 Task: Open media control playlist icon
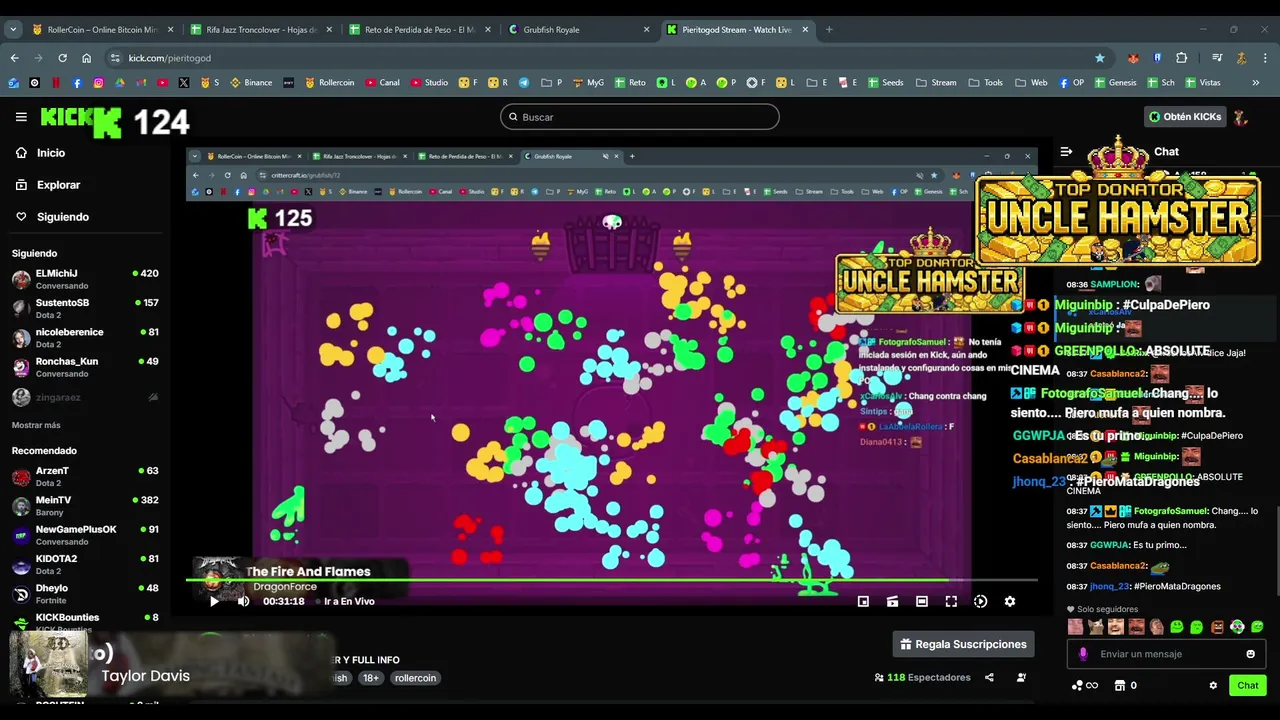tap(1217, 58)
